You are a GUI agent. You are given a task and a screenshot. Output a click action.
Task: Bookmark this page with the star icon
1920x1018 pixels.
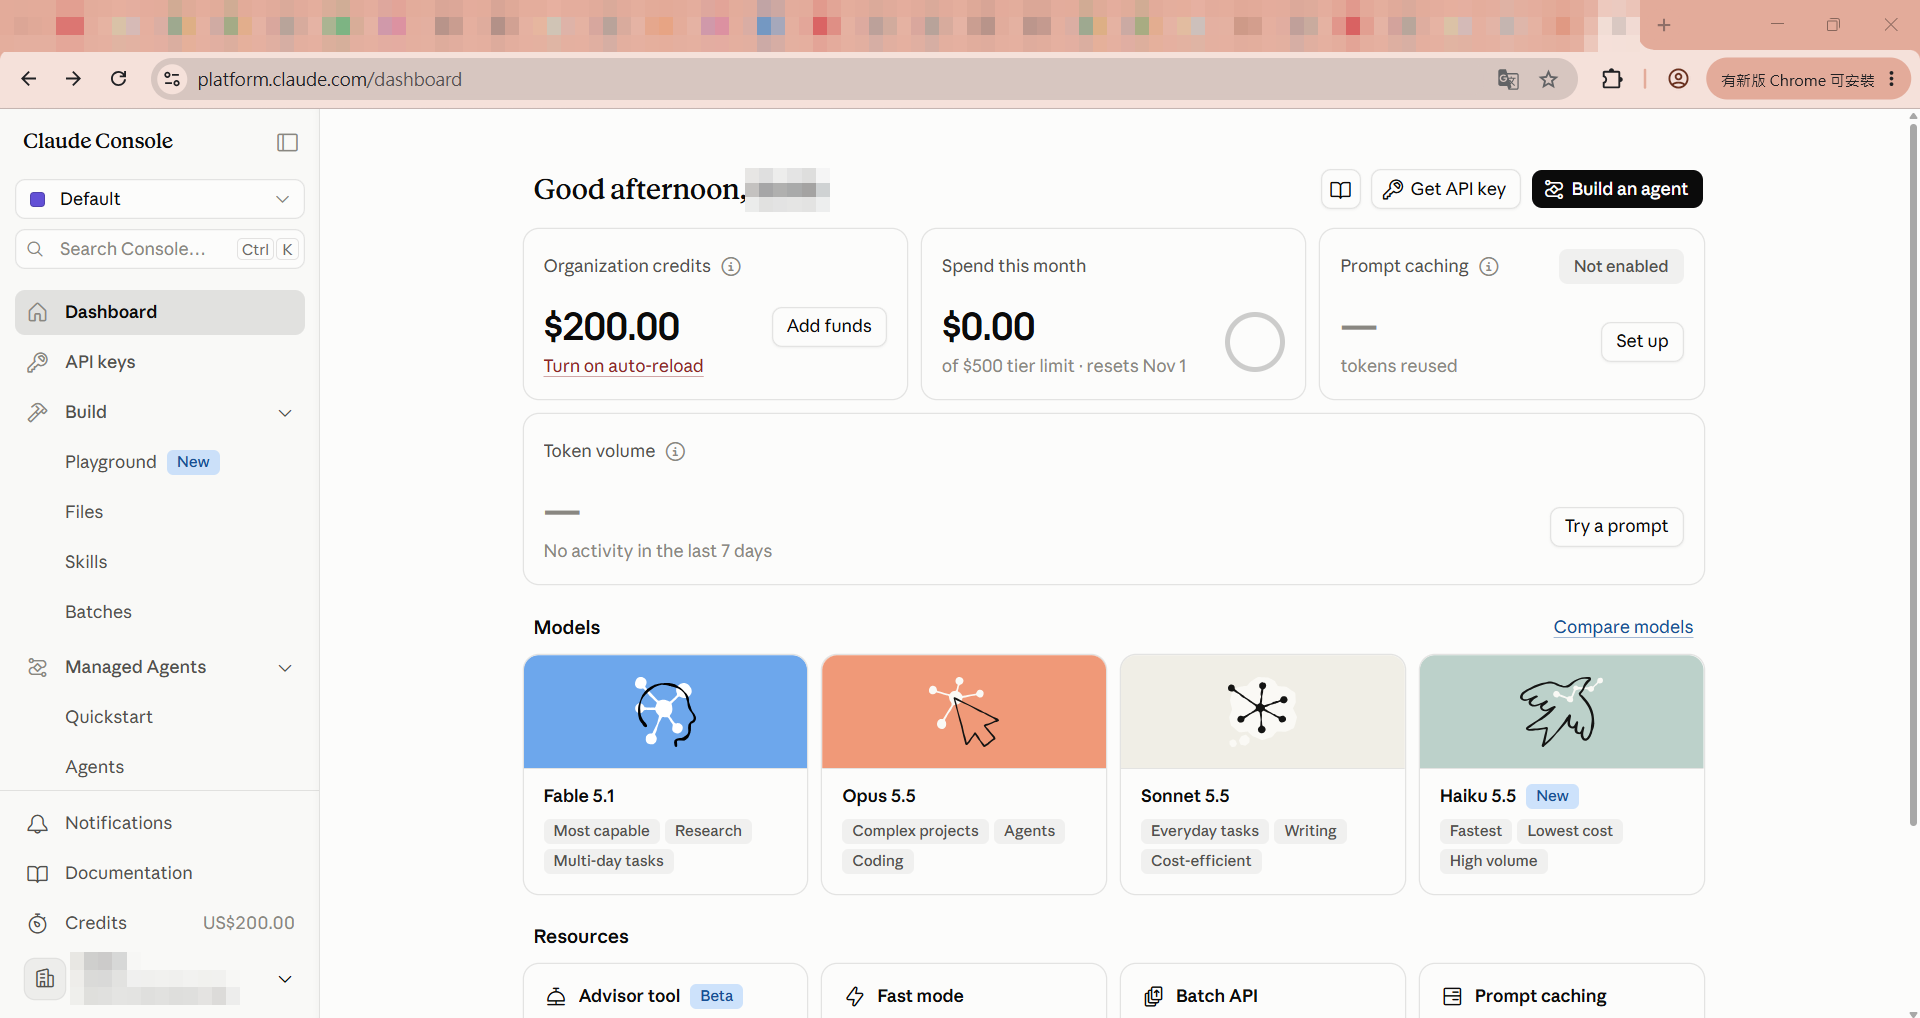pos(1549,79)
